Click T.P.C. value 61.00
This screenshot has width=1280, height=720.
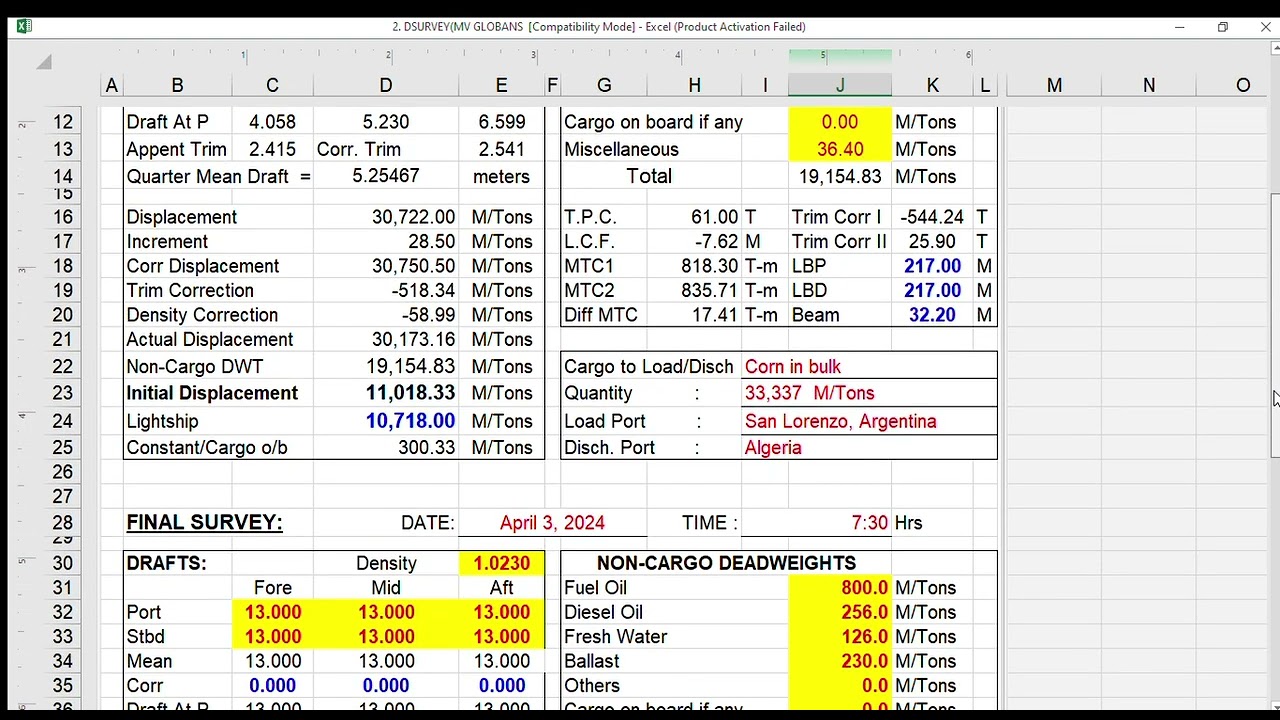tap(714, 217)
